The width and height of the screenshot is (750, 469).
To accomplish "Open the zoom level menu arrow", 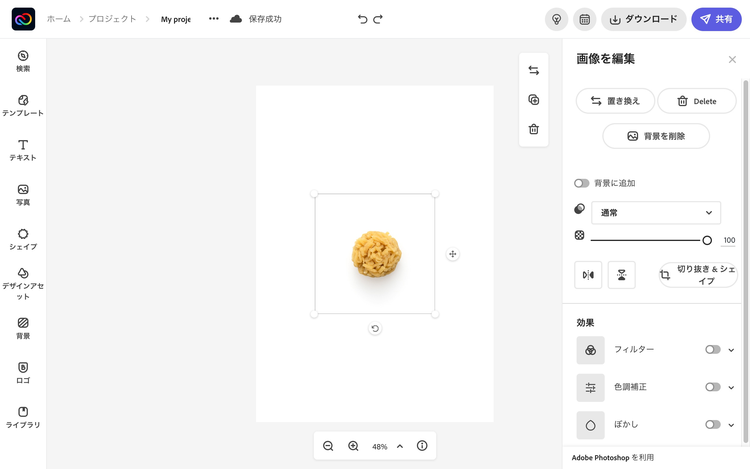I will [400, 446].
